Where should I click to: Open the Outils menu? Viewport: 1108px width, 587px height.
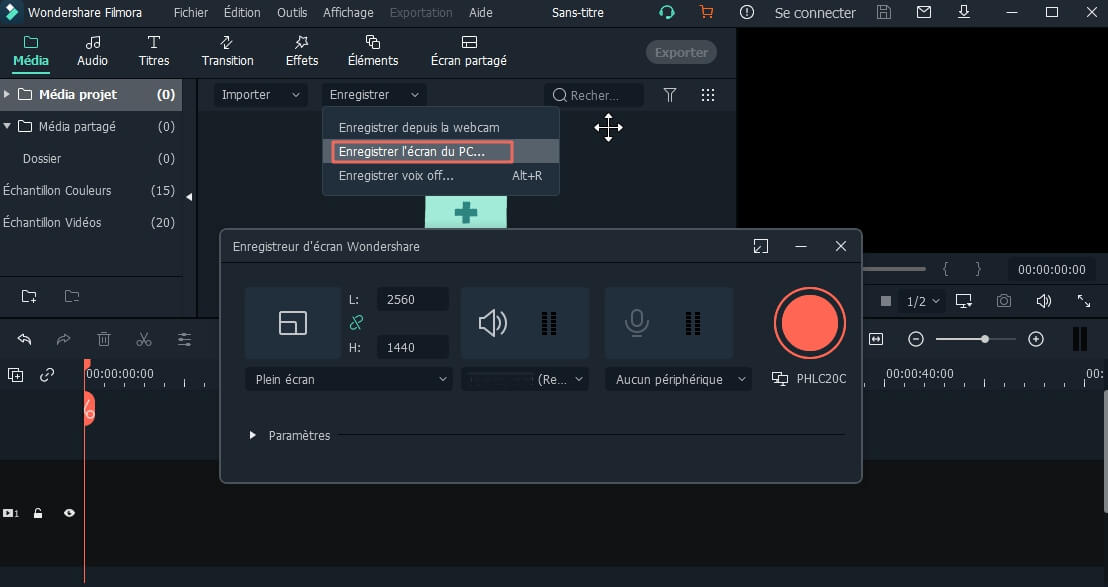pyautogui.click(x=292, y=12)
